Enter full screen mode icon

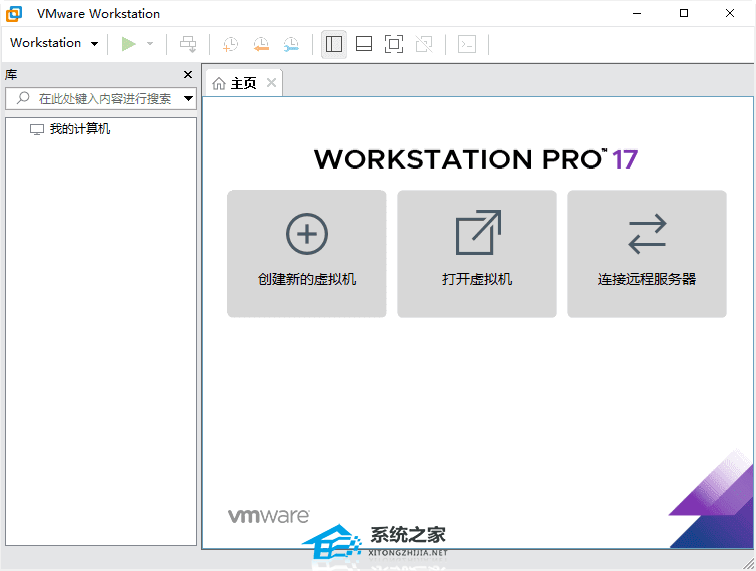394,43
